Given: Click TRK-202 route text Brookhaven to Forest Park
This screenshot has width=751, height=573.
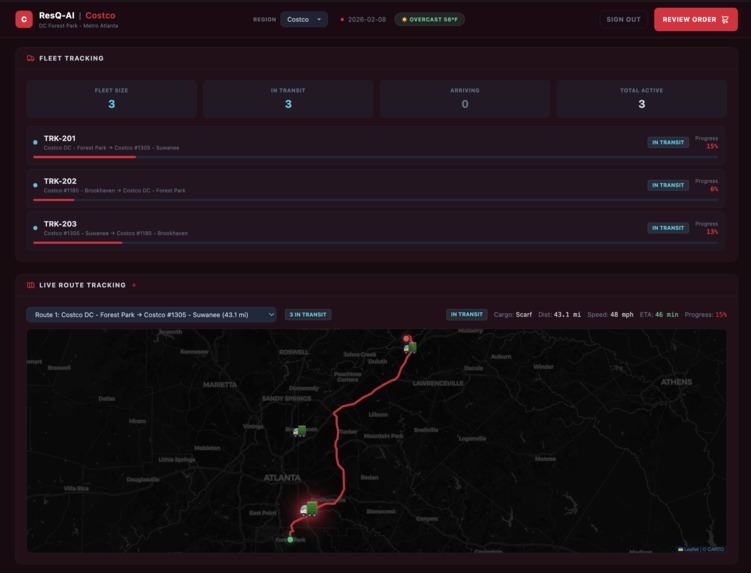Looking at the screenshot, I should pos(114,190).
